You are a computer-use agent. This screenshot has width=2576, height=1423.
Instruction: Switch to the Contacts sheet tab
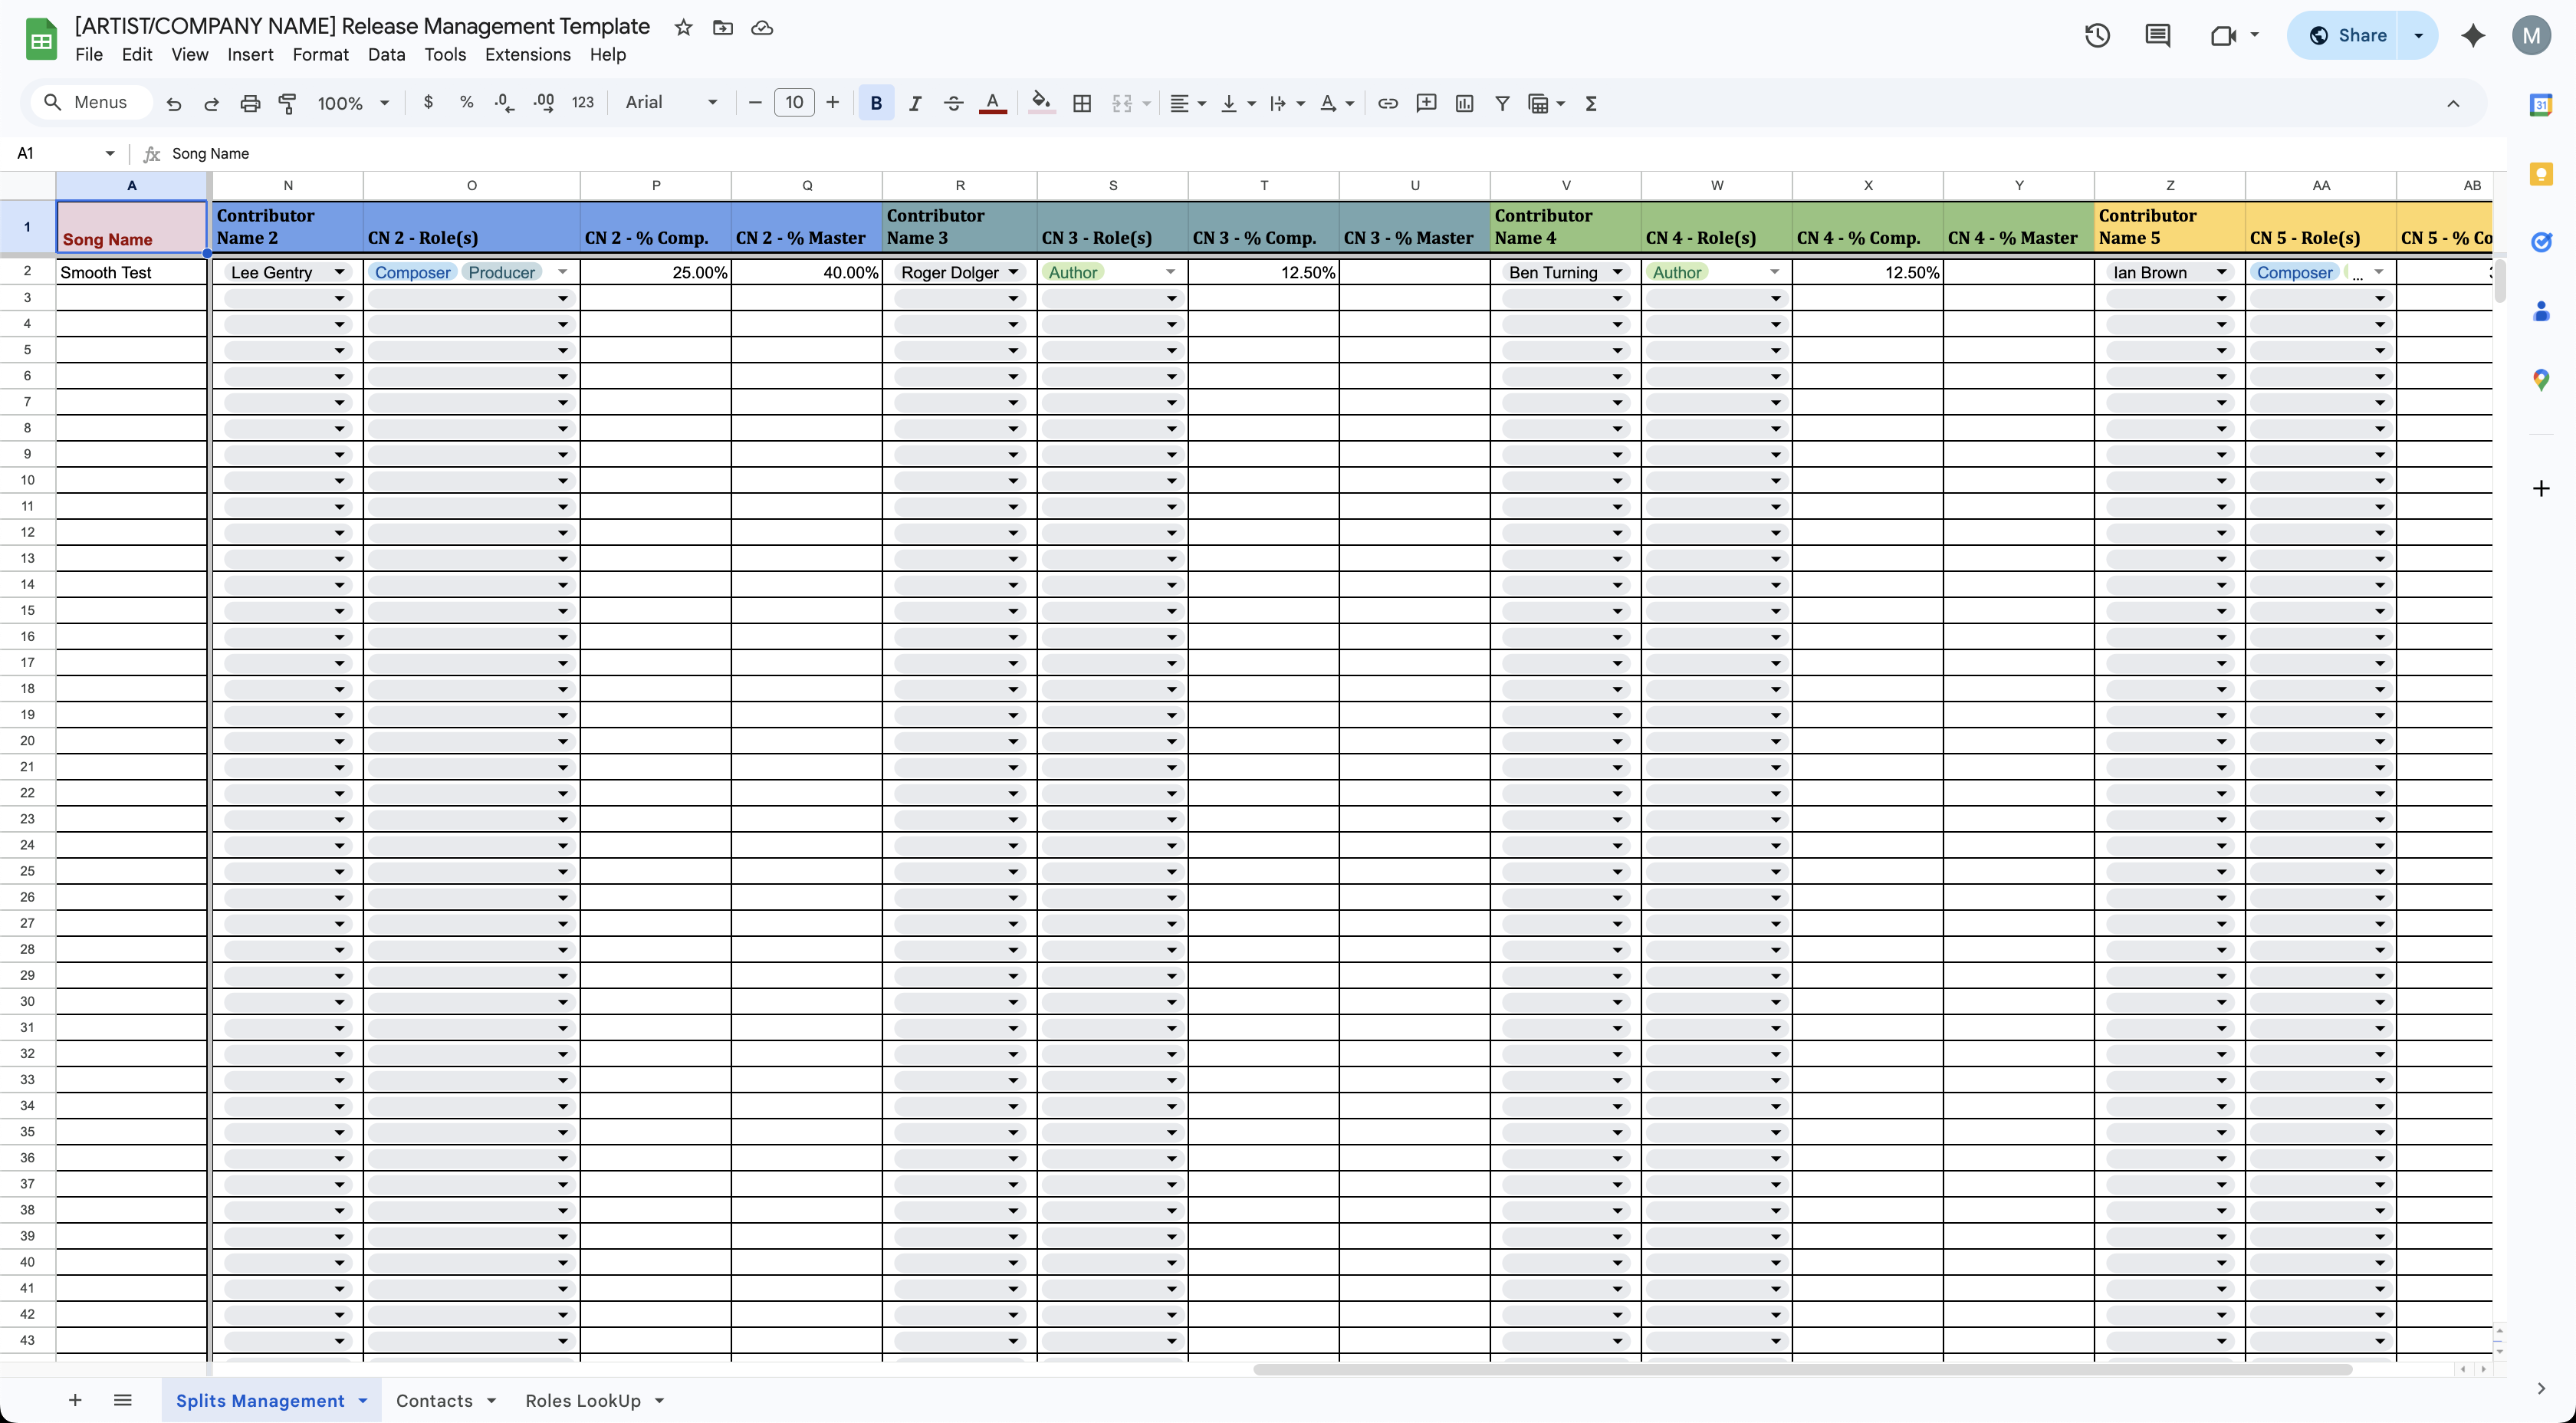434,1400
